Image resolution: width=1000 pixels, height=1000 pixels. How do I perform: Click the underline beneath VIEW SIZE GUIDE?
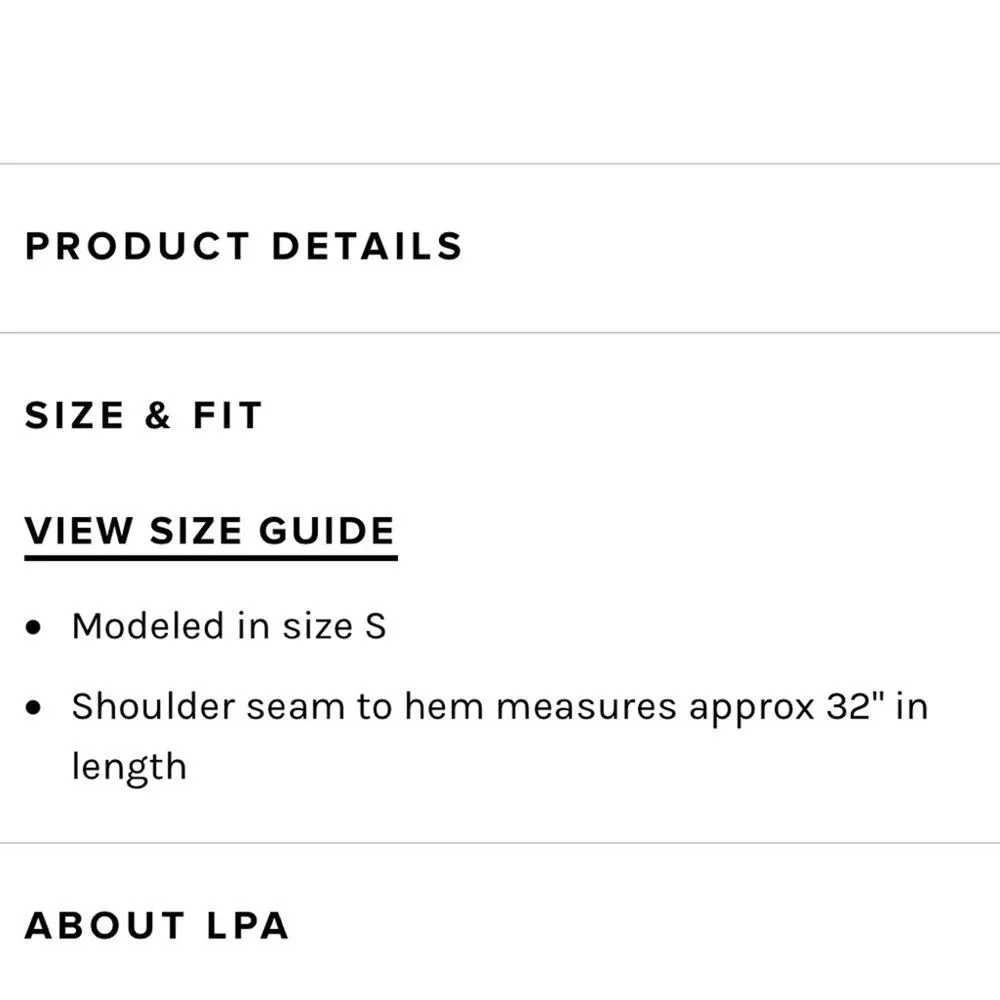pos(210,555)
